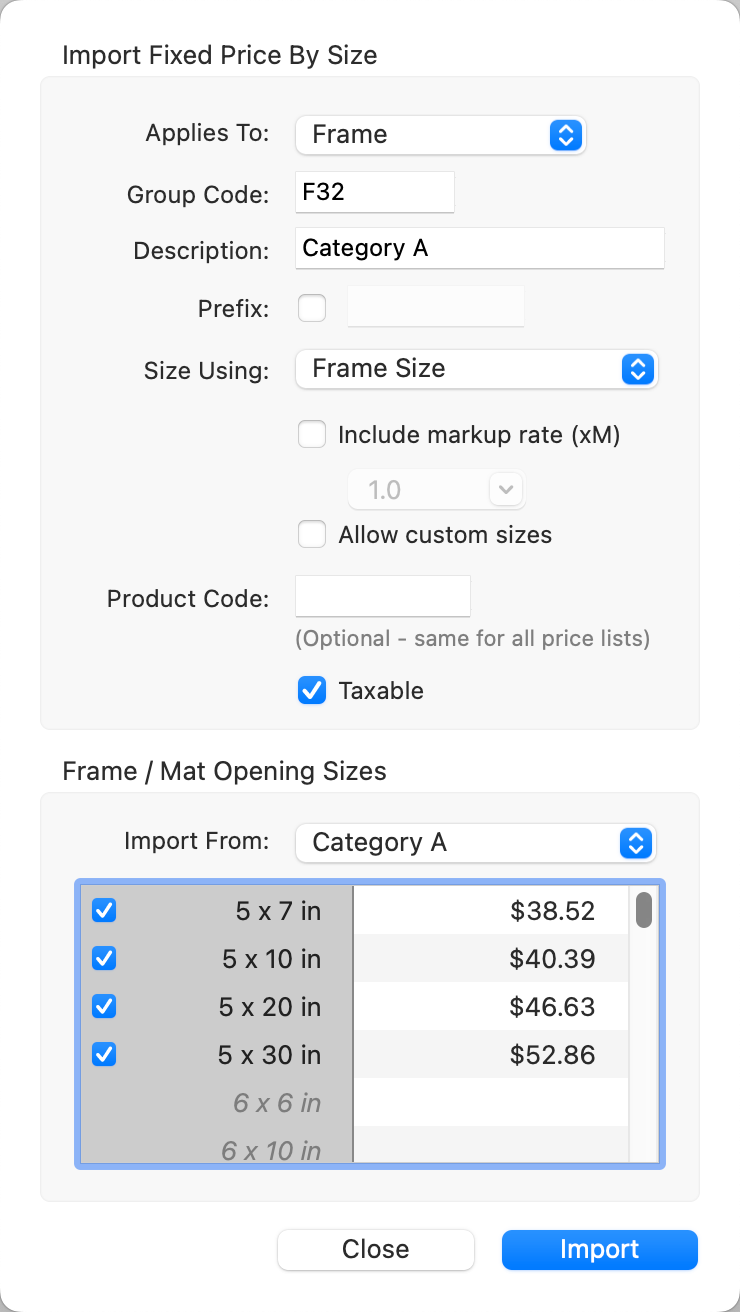Click the Group Code field
740x1312 pixels.
(x=375, y=192)
